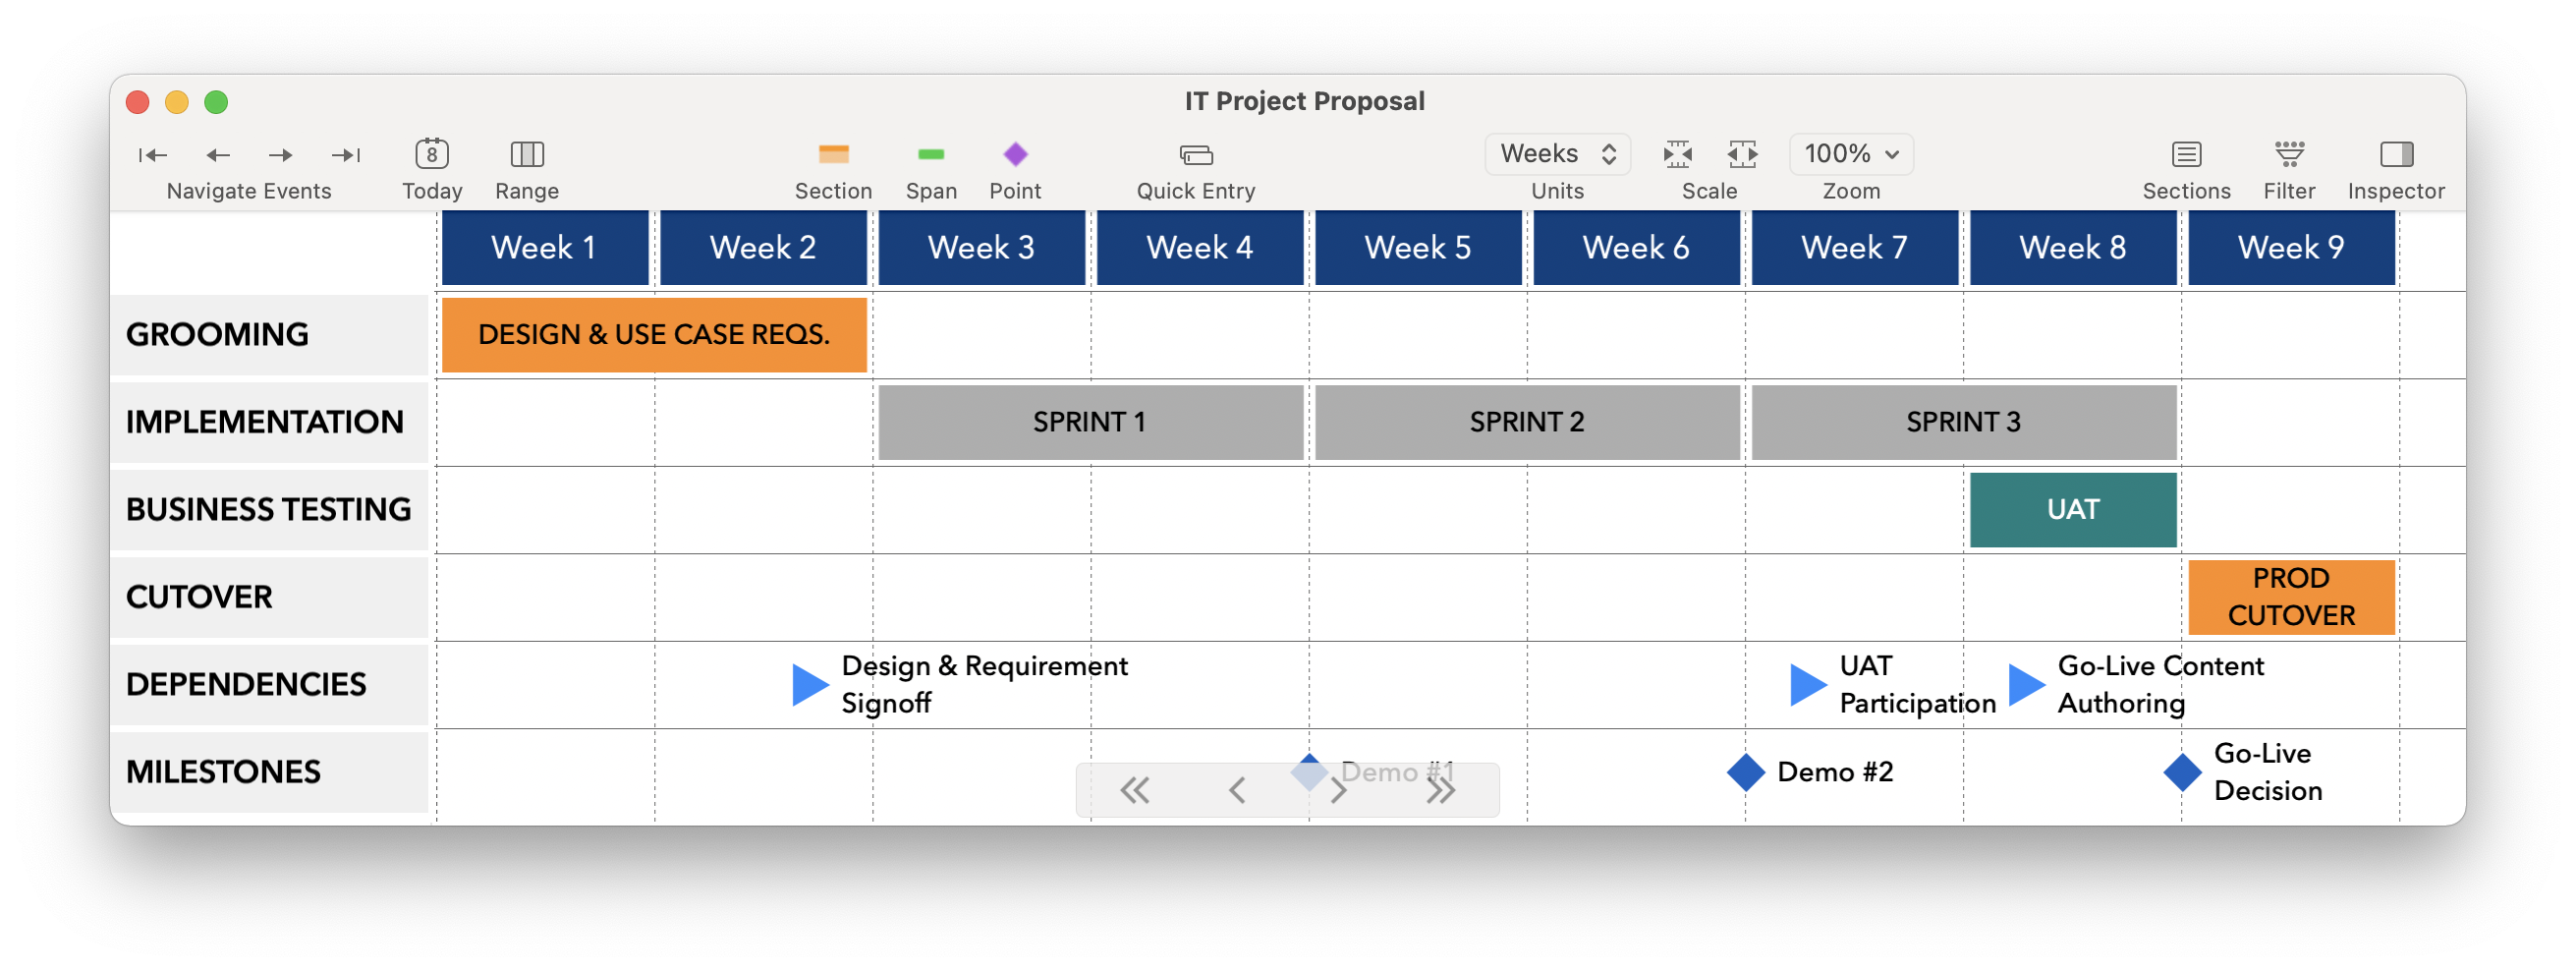This screenshot has width=2576, height=971.
Task: Go to previous event arrow
Action: coord(218,155)
